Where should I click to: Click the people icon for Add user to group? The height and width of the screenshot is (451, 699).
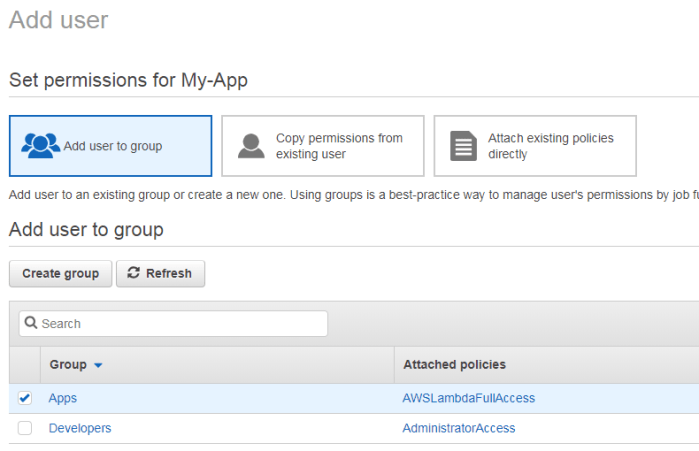(x=41, y=146)
